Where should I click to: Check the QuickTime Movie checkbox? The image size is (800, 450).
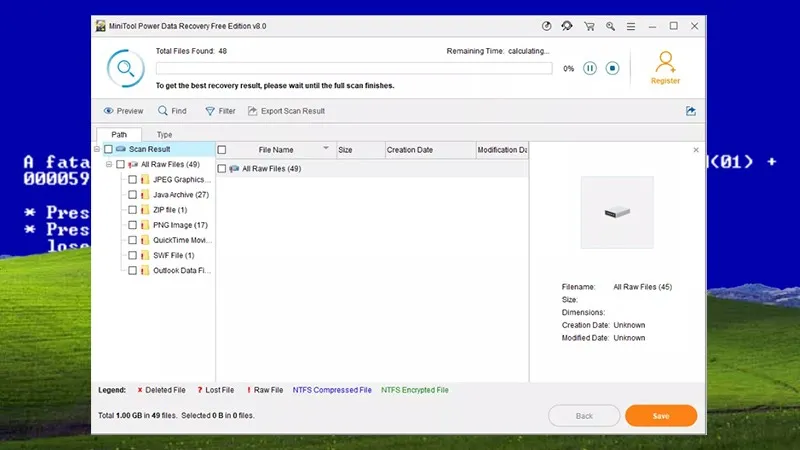point(133,240)
